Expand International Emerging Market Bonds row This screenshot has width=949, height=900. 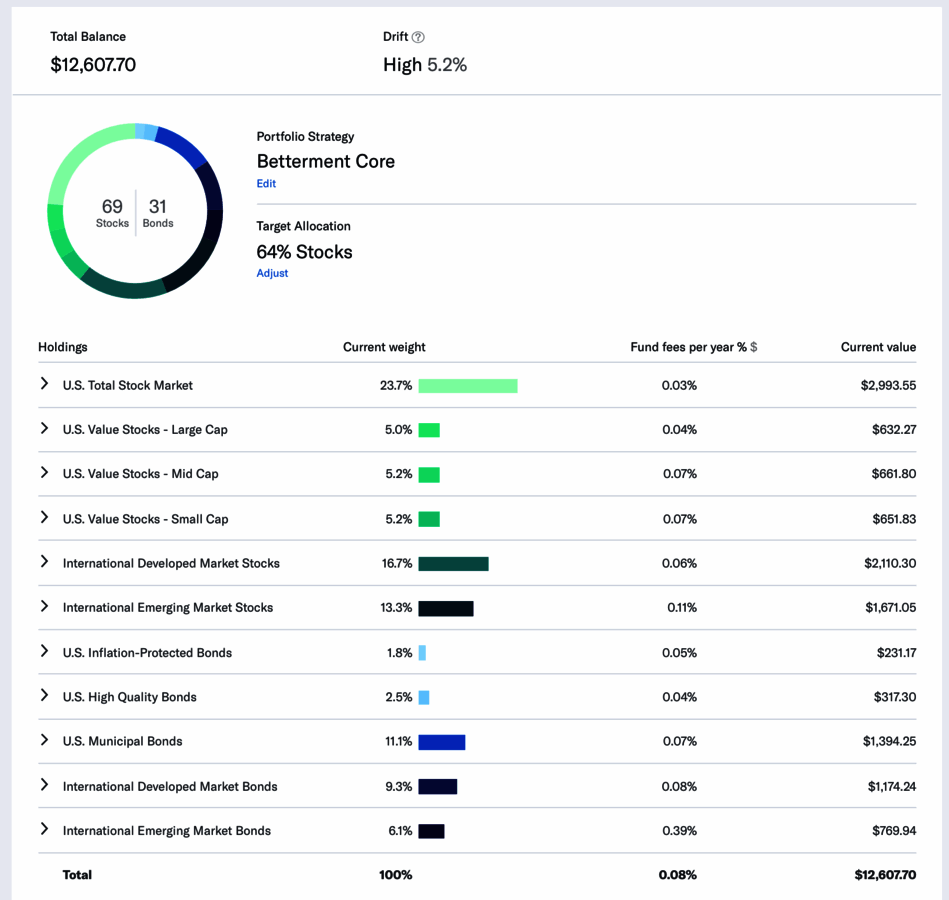point(44,829)
